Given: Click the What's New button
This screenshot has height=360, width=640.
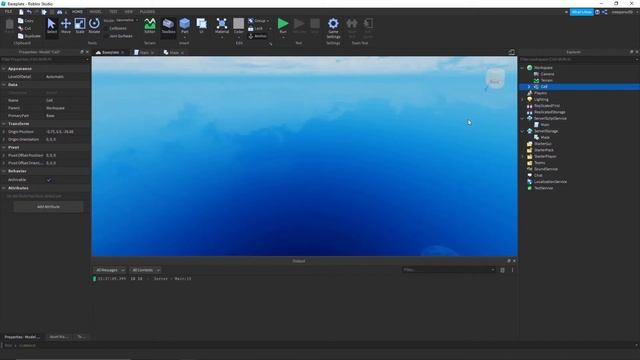Looking at the screenshot, I should [581, 12].
